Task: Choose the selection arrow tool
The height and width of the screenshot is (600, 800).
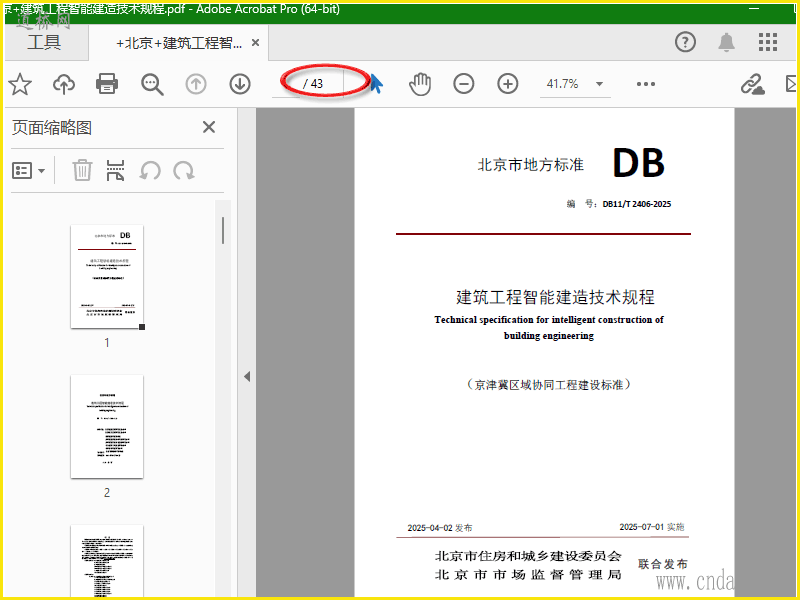Action: (x=377, y=84)
